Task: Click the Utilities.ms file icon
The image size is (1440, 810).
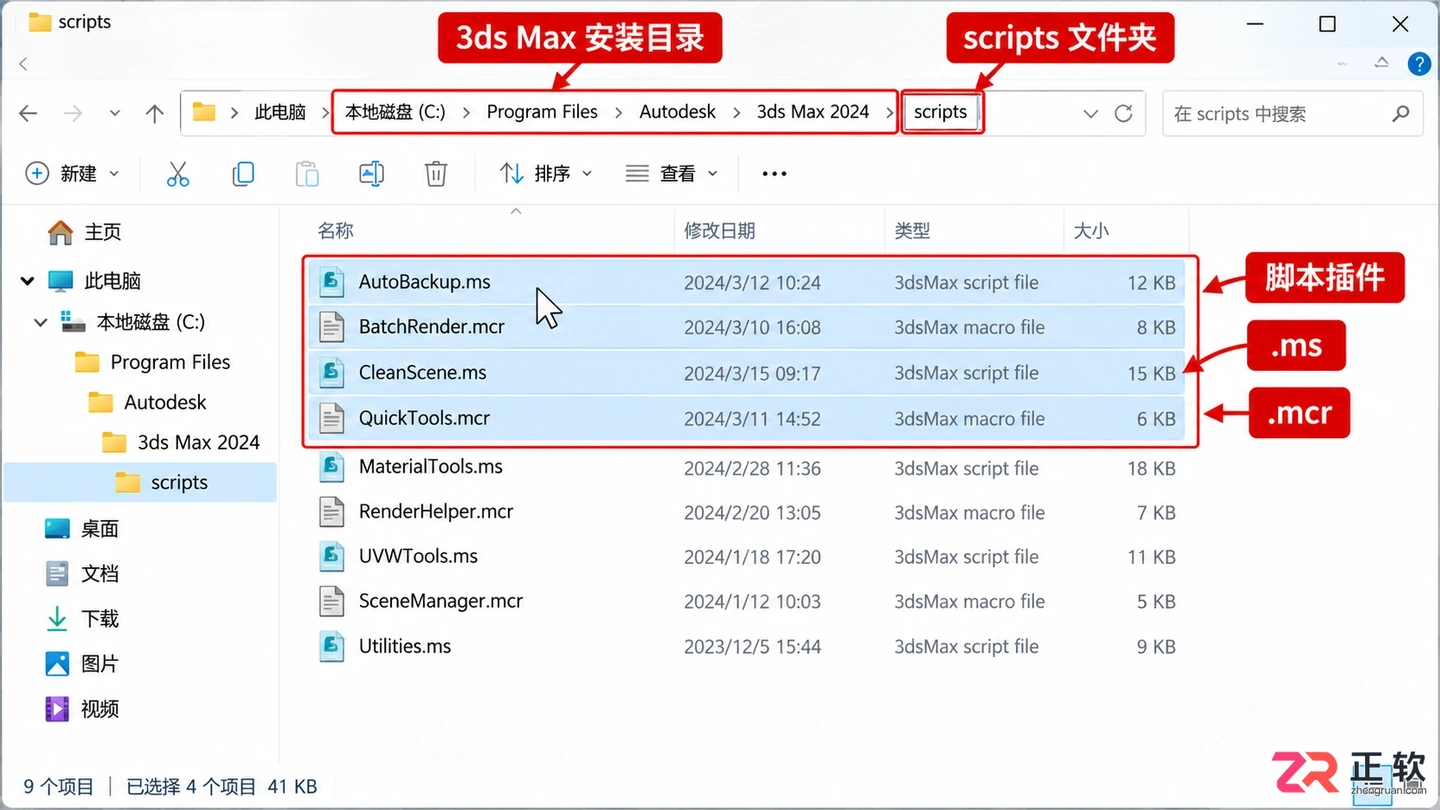Action: click(x=332, y=646)
